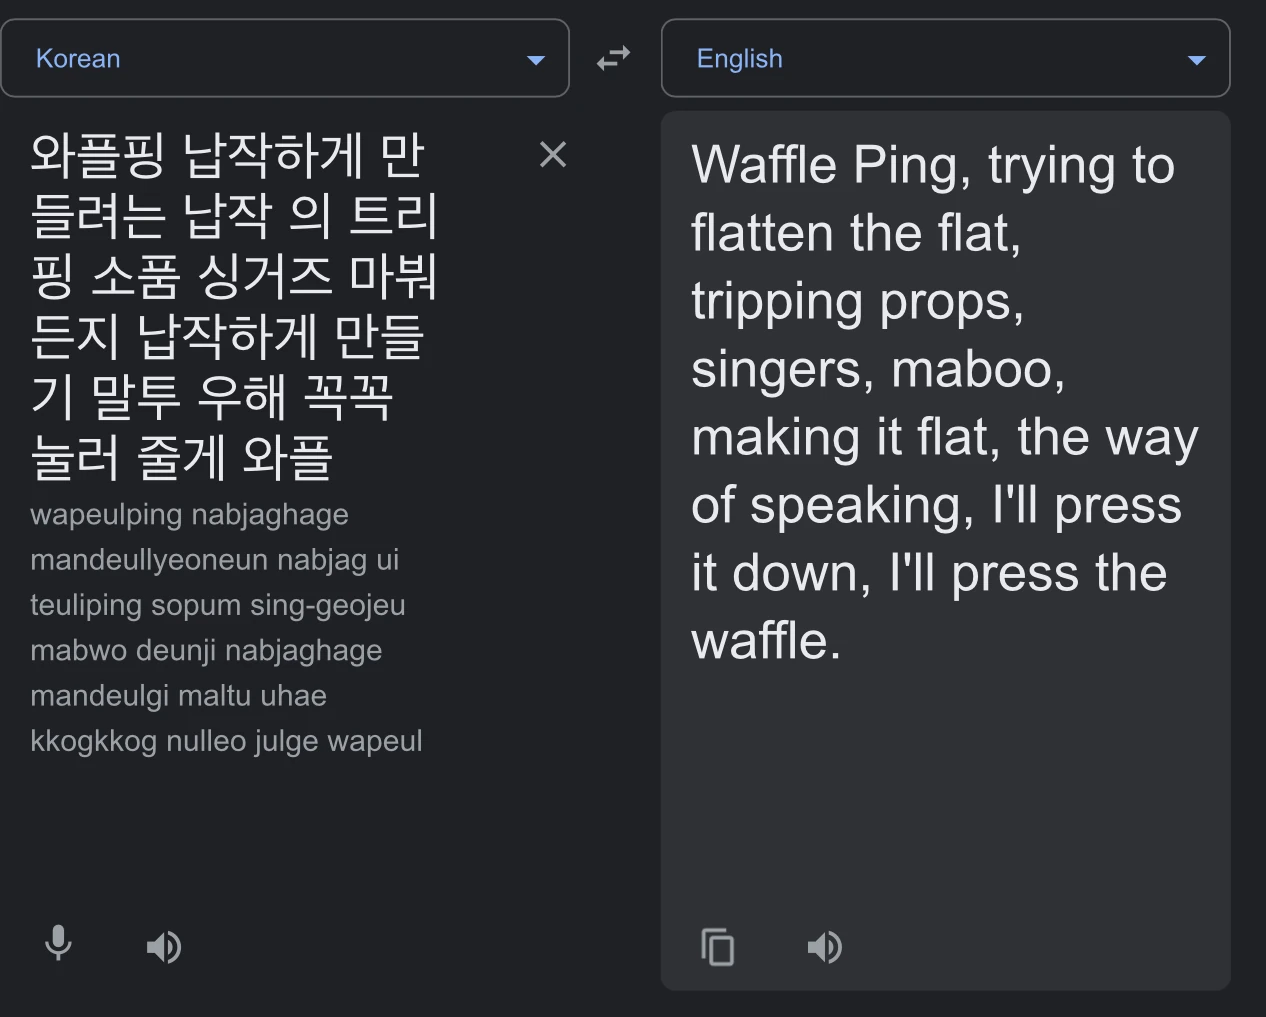Click the swap arrows between language panels

tap(613, 58)
